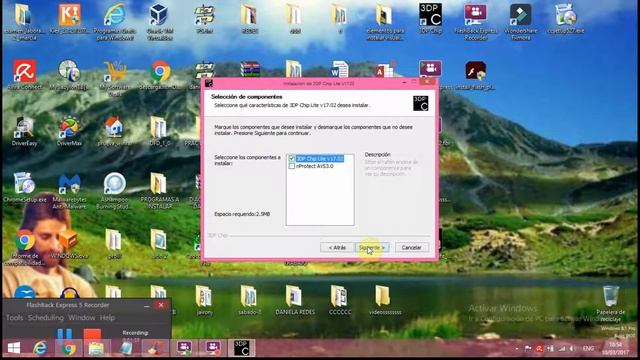Open Ashampoo Burning Studio desktop shortcut
Screen dimensions: 640x360
(114, 191)
